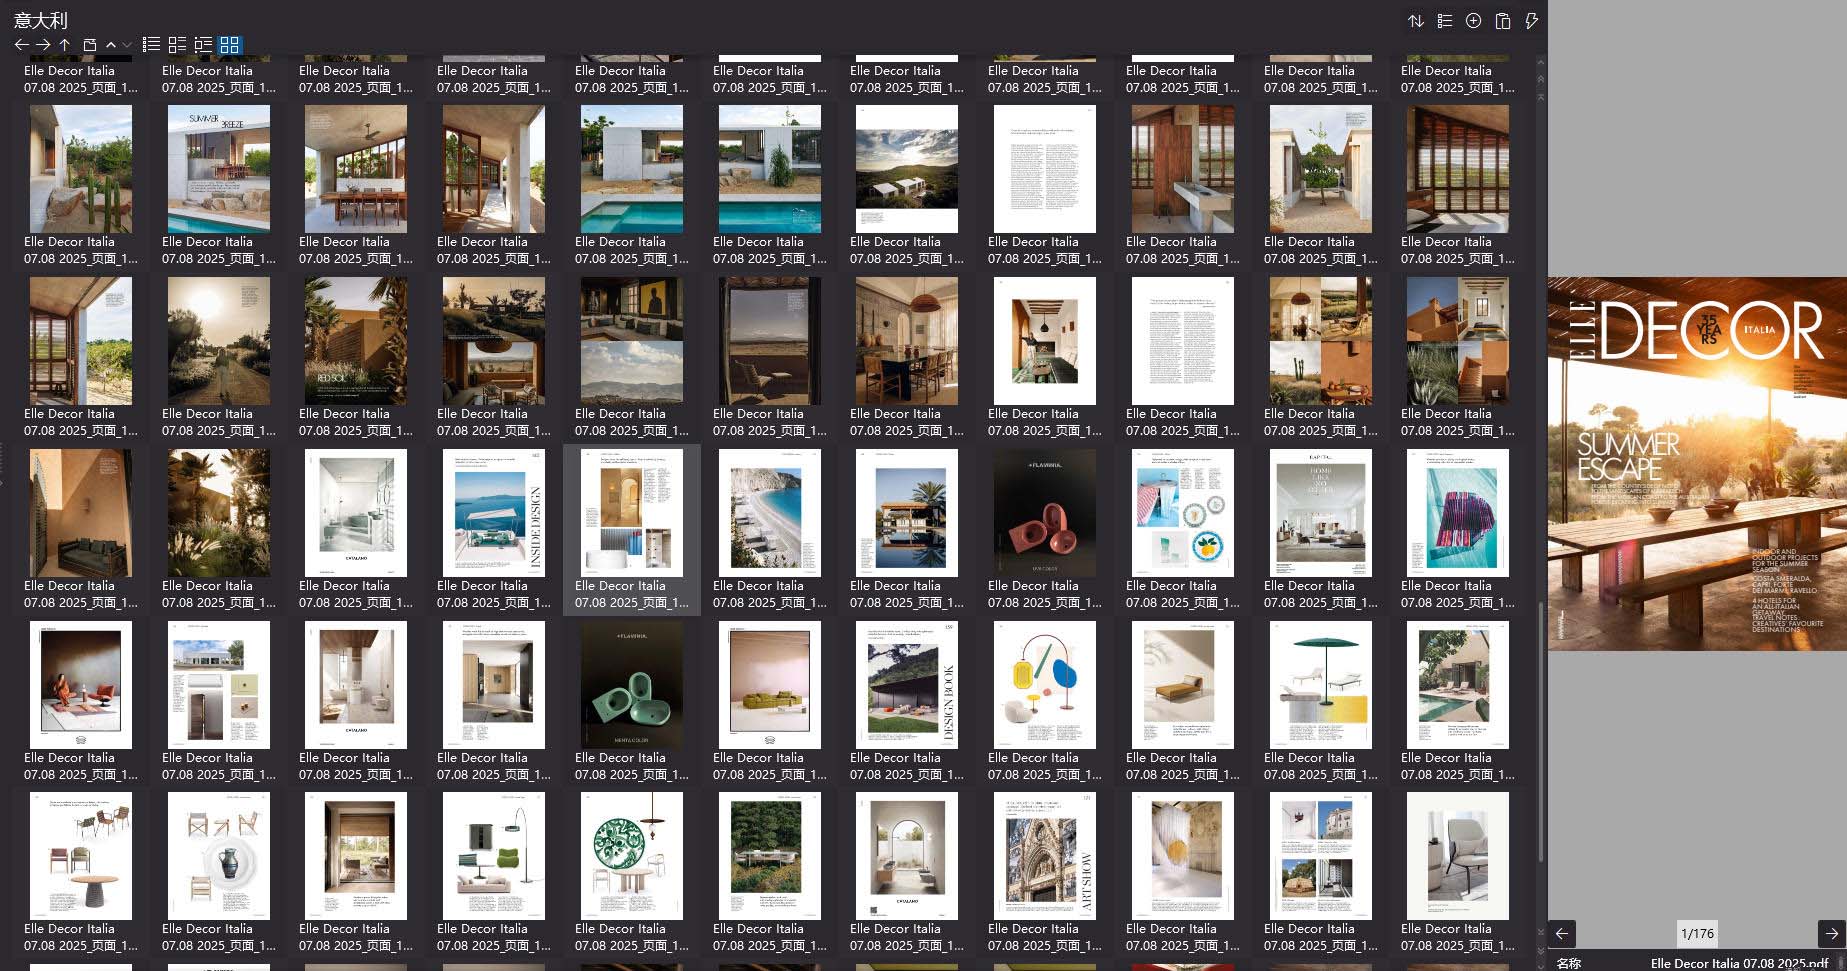This screenshot has width=1847, height=971.
Task: Go up to the parent folder
Action: (64, 45)
